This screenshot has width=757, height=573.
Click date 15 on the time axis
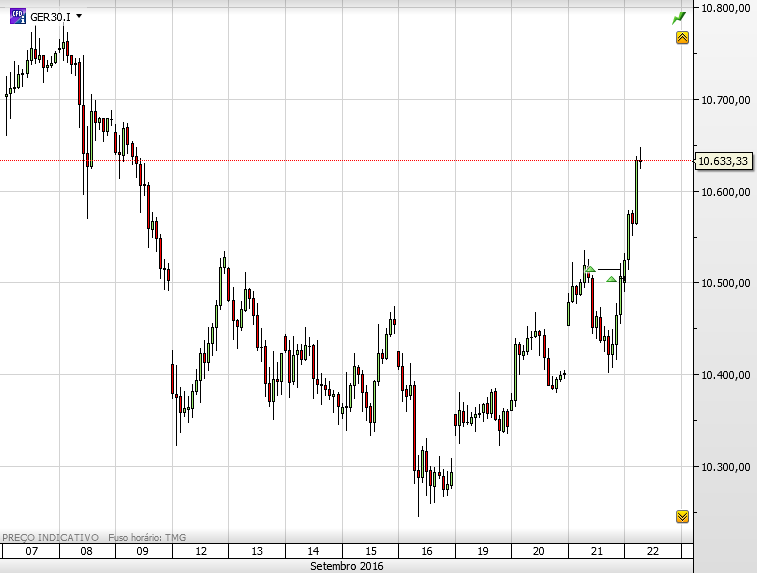[x=371, y=551]
